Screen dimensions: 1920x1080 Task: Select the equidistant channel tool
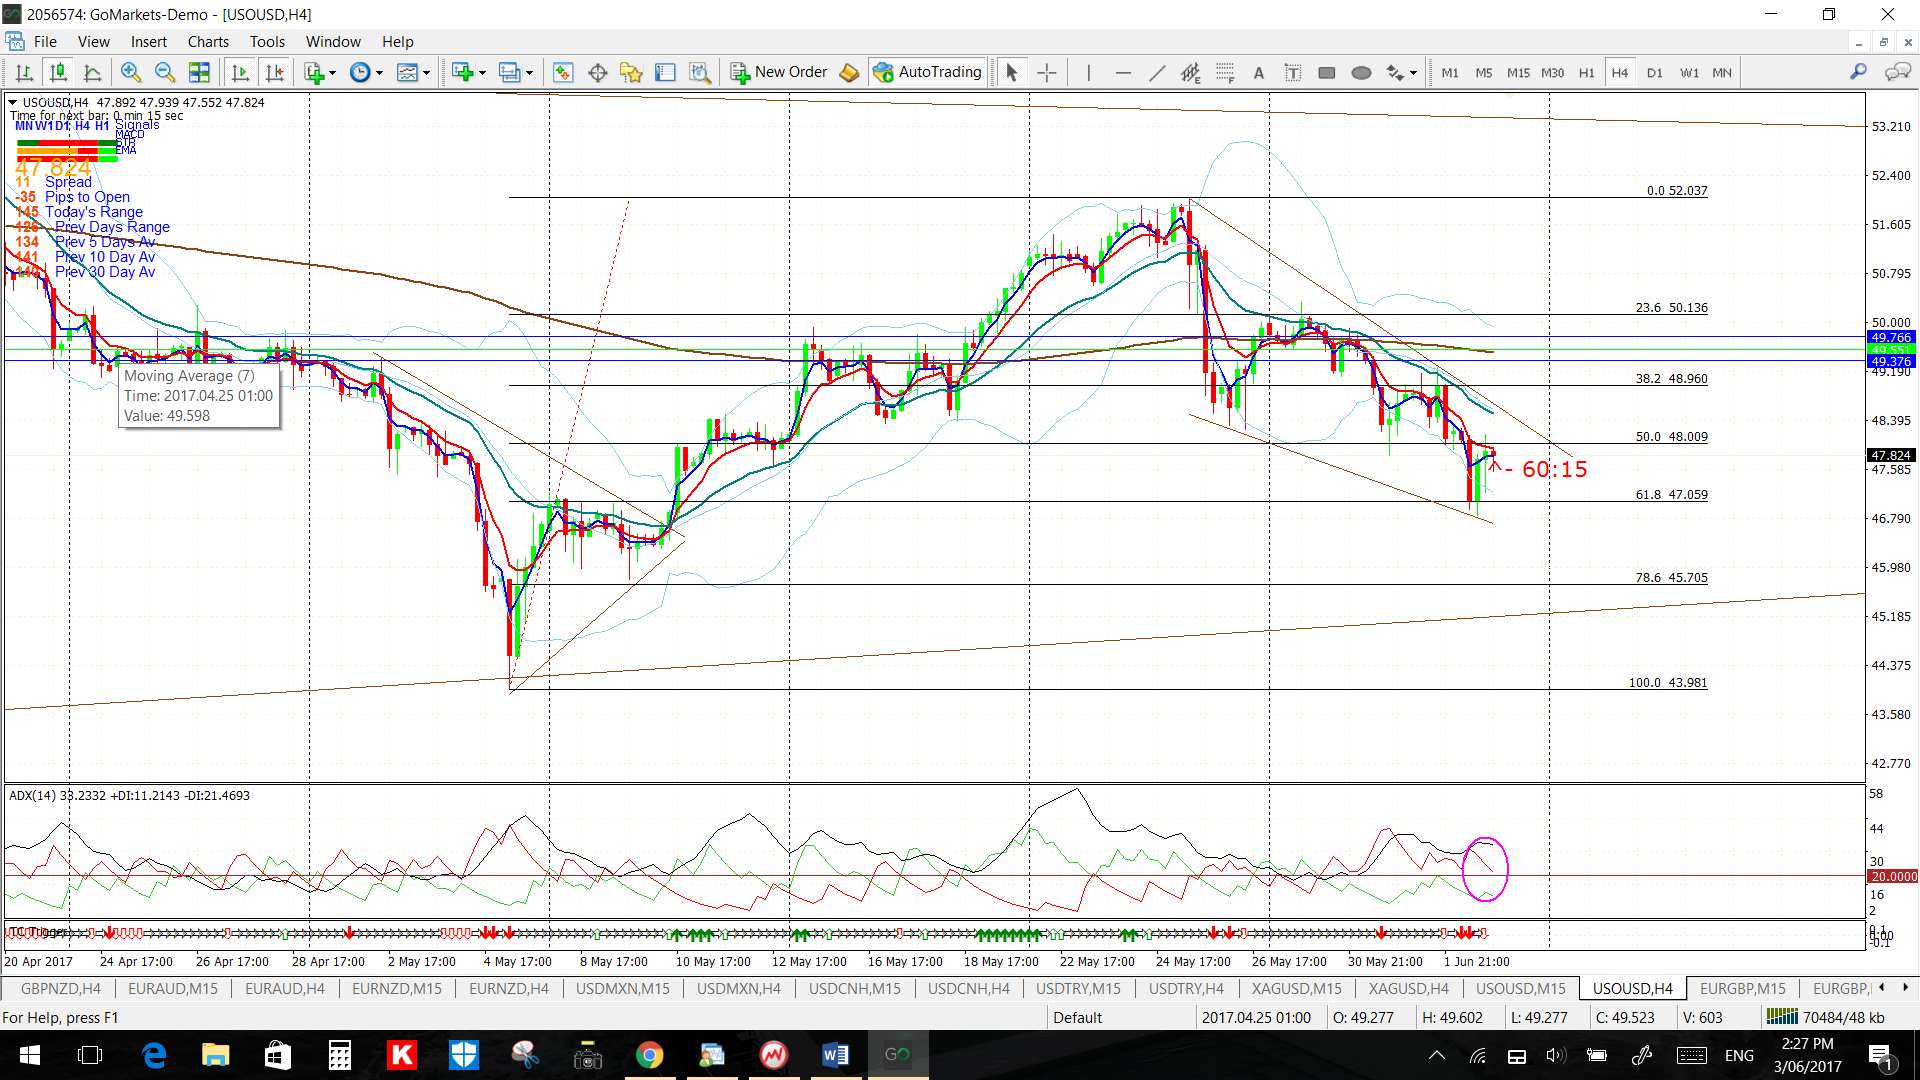(1190, 72)
